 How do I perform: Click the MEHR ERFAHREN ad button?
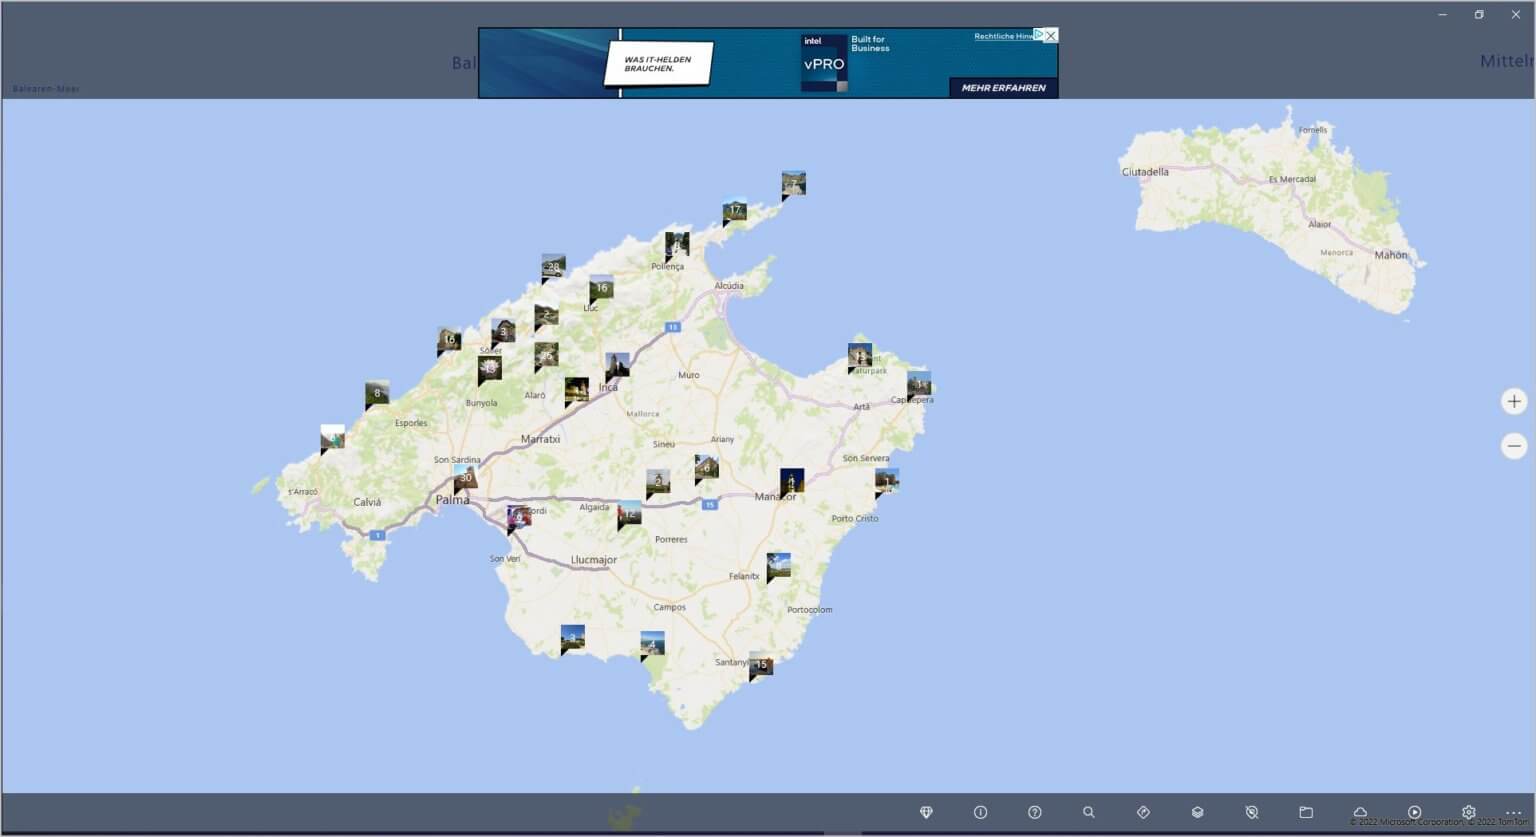click(x=1003, y=88)
